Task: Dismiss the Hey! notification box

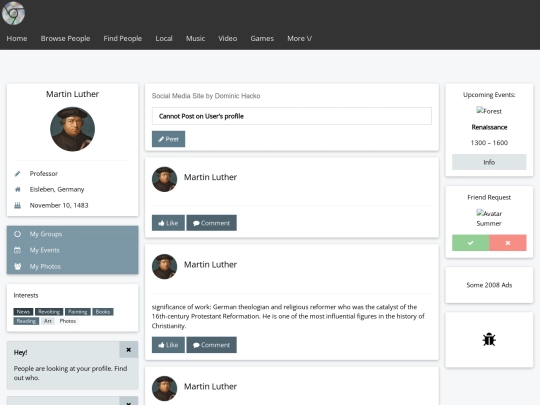Action: click(128, 350)
